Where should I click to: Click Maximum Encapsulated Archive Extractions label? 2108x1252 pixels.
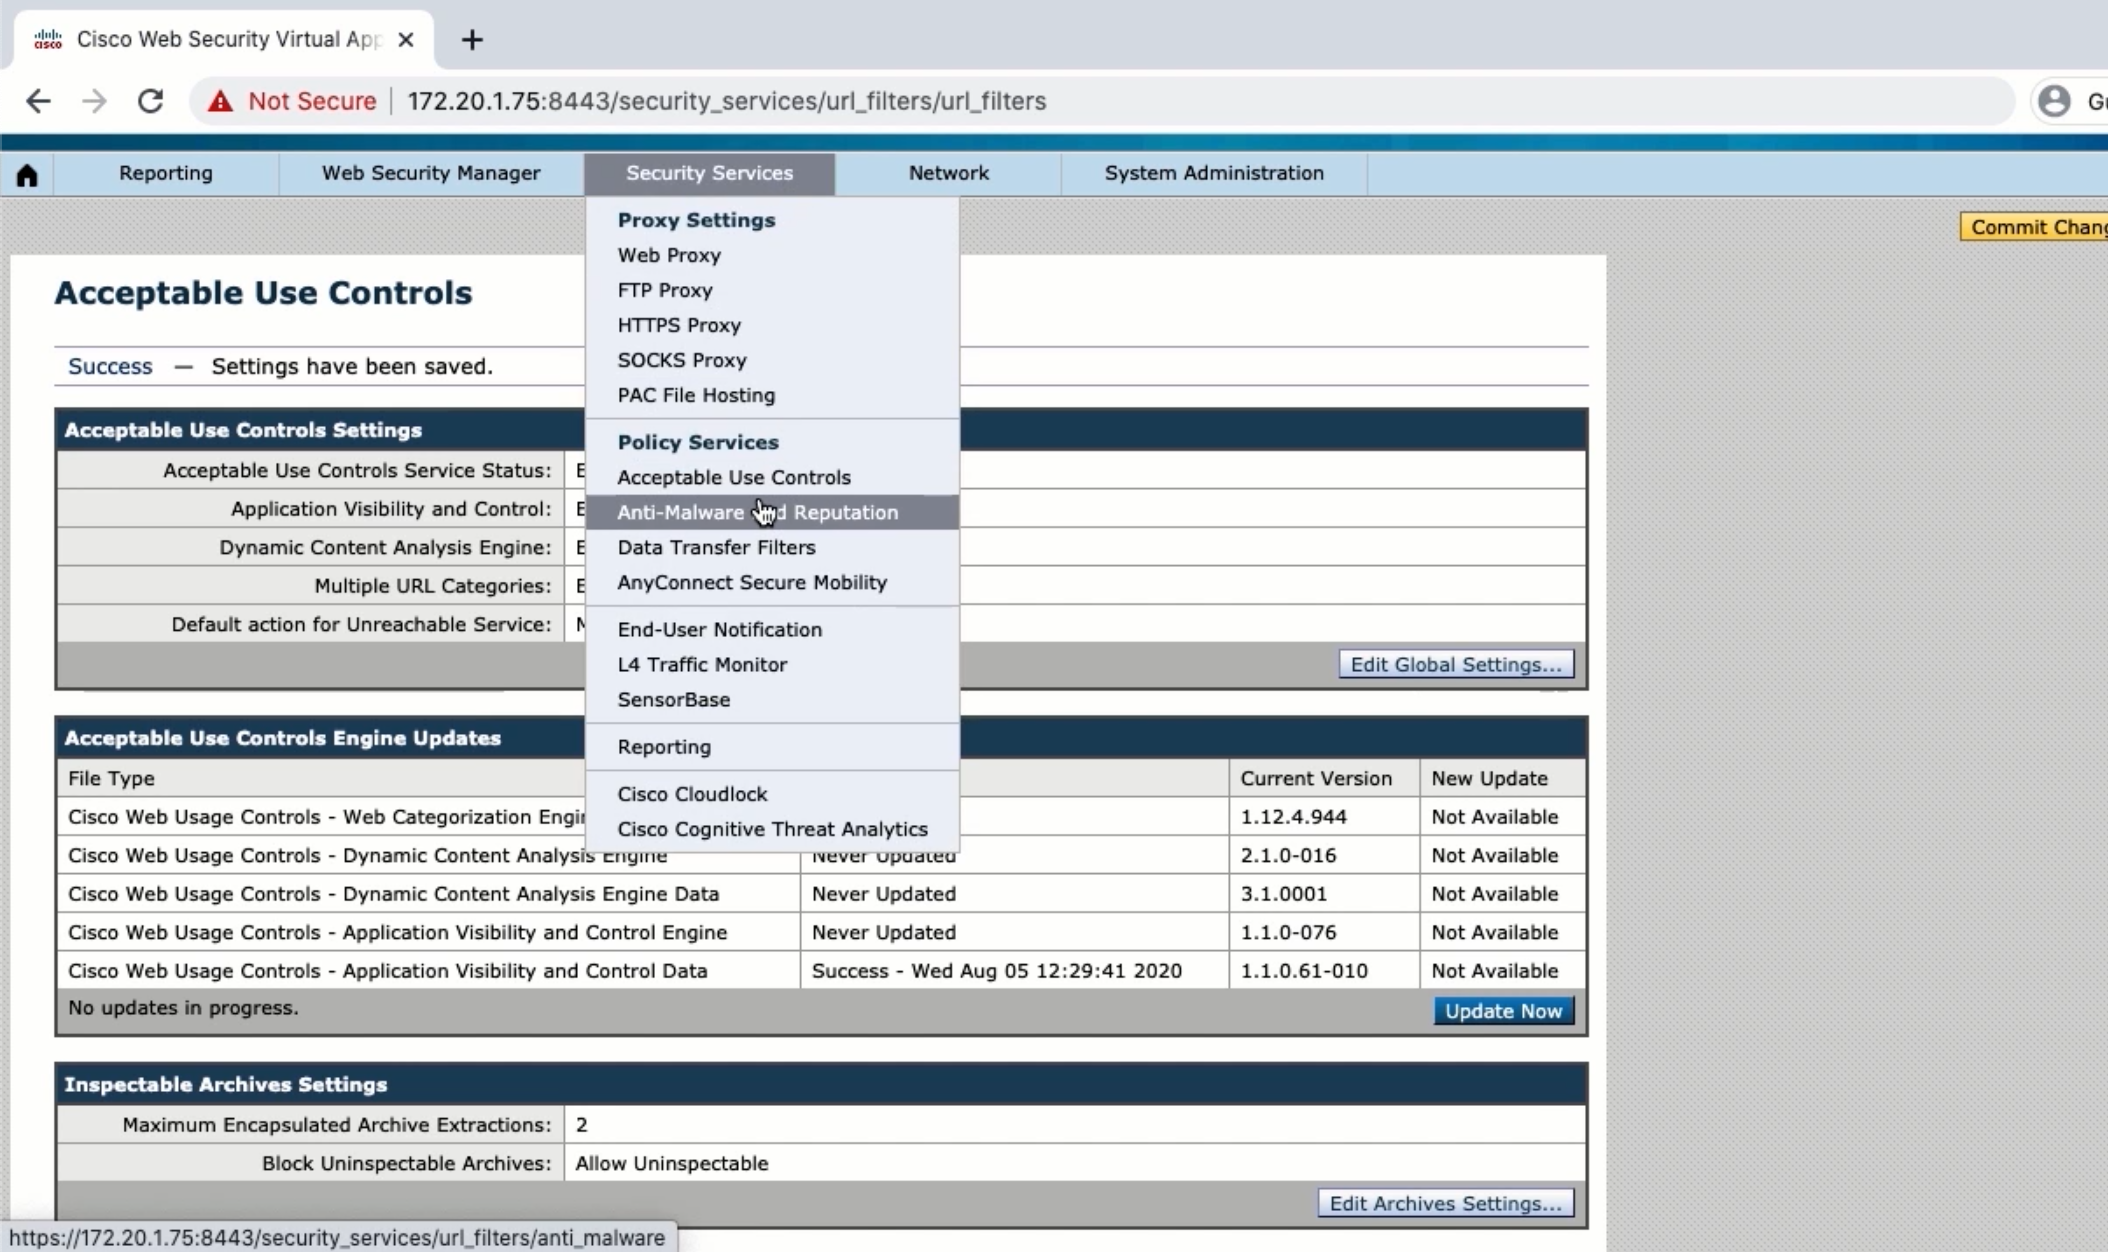337,1125
